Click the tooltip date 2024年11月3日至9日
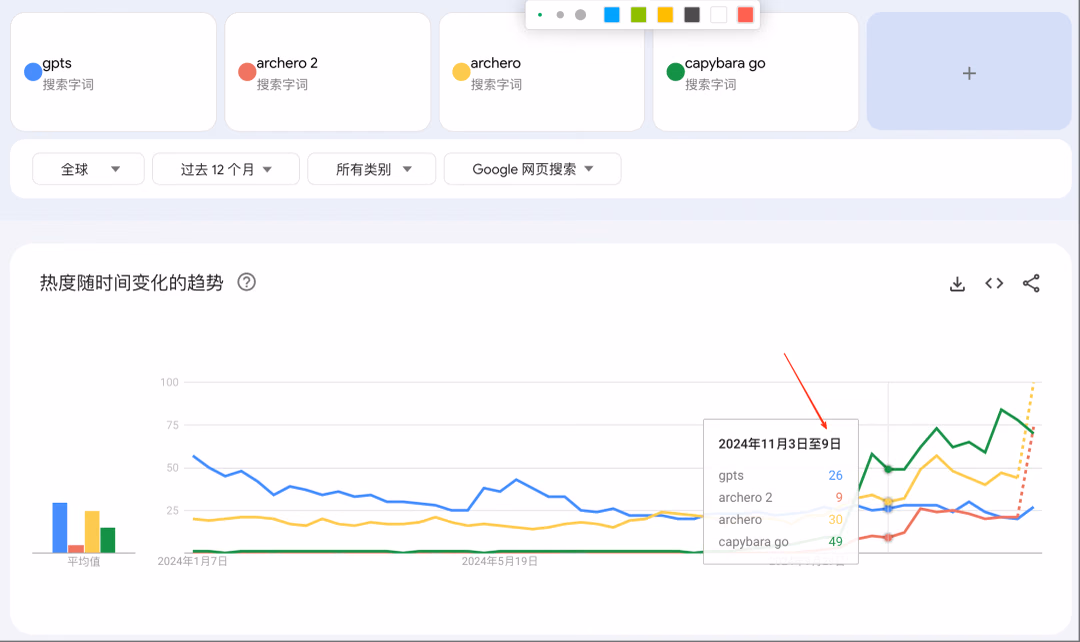Screen dimensions: 1080x642 coord(780,444)
